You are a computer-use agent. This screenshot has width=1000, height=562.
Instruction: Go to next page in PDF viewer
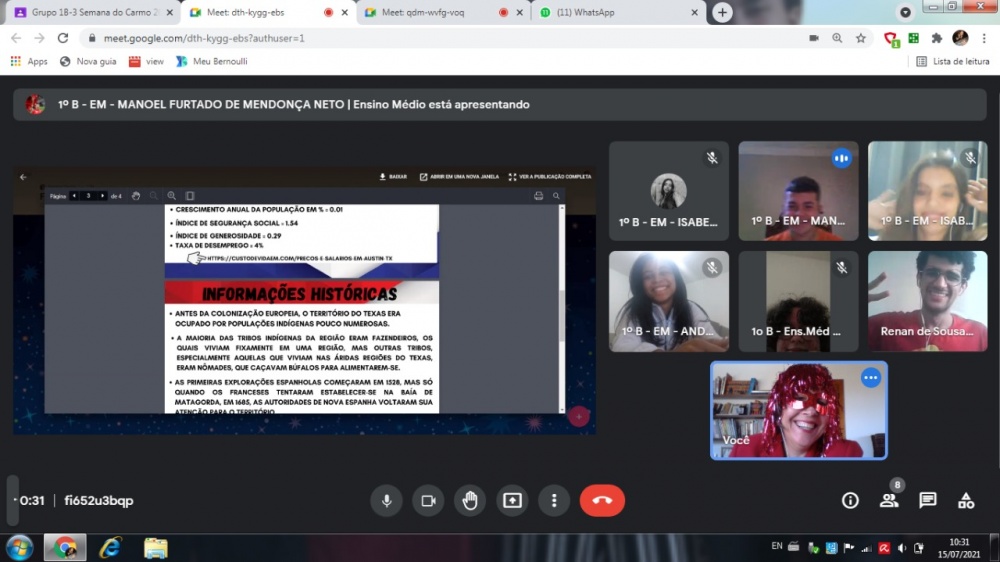click(102, 196)
